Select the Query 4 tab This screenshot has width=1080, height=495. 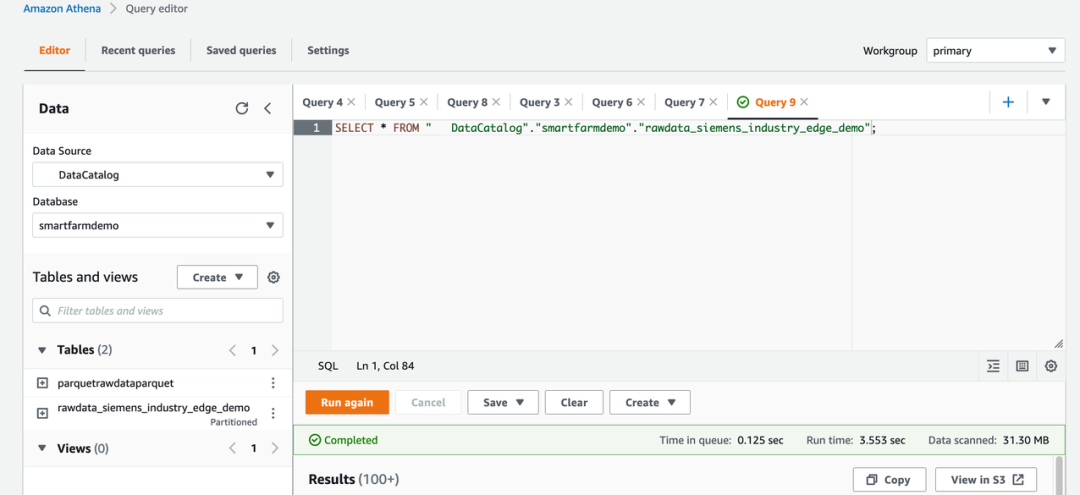(x=322, y=102)
